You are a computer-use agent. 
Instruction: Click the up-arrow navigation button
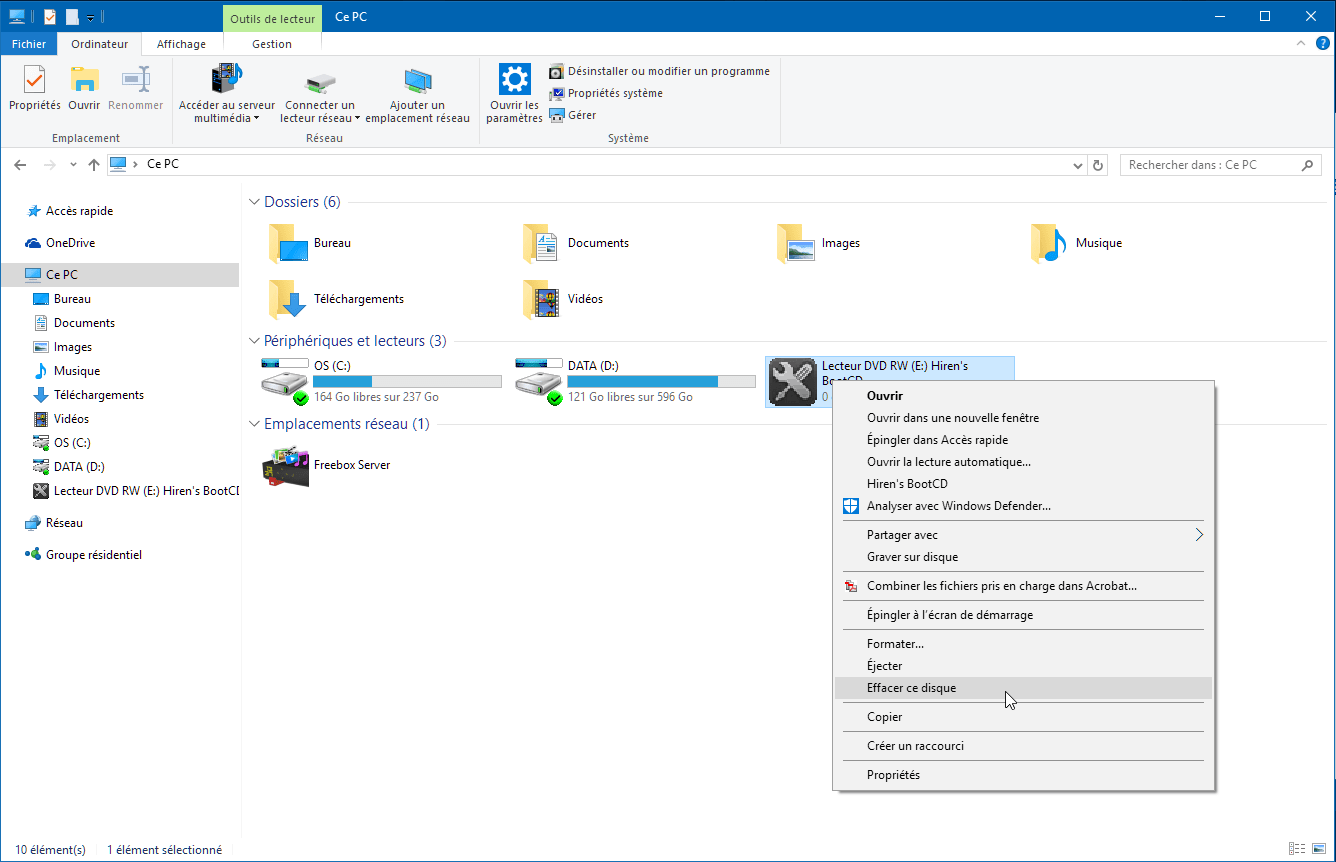(94, 165)
